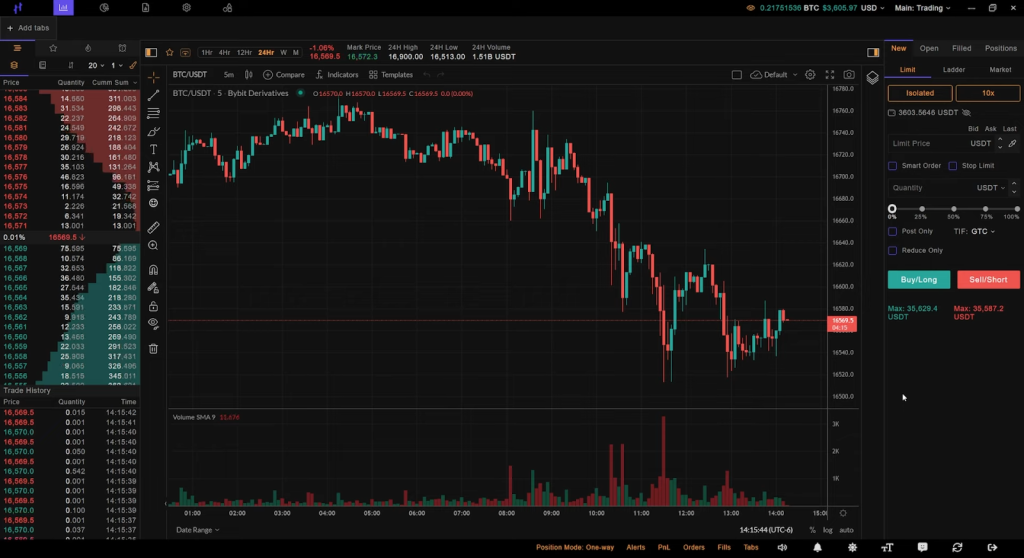Open the document report icon in top bar
This screenshot has width=1024, height=558.
click(x=146, y=8)
